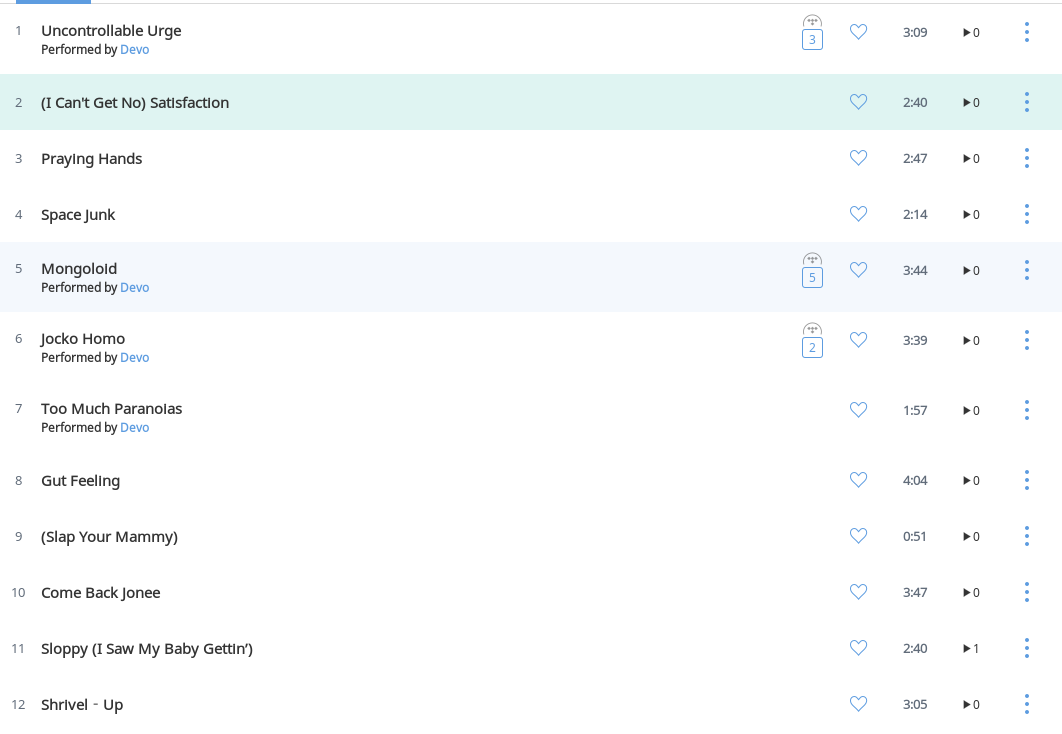The height and width of the screenshot is (734, 1062).
Task: Click play count for Praying Hands
Action: click(x=971, y=158)
